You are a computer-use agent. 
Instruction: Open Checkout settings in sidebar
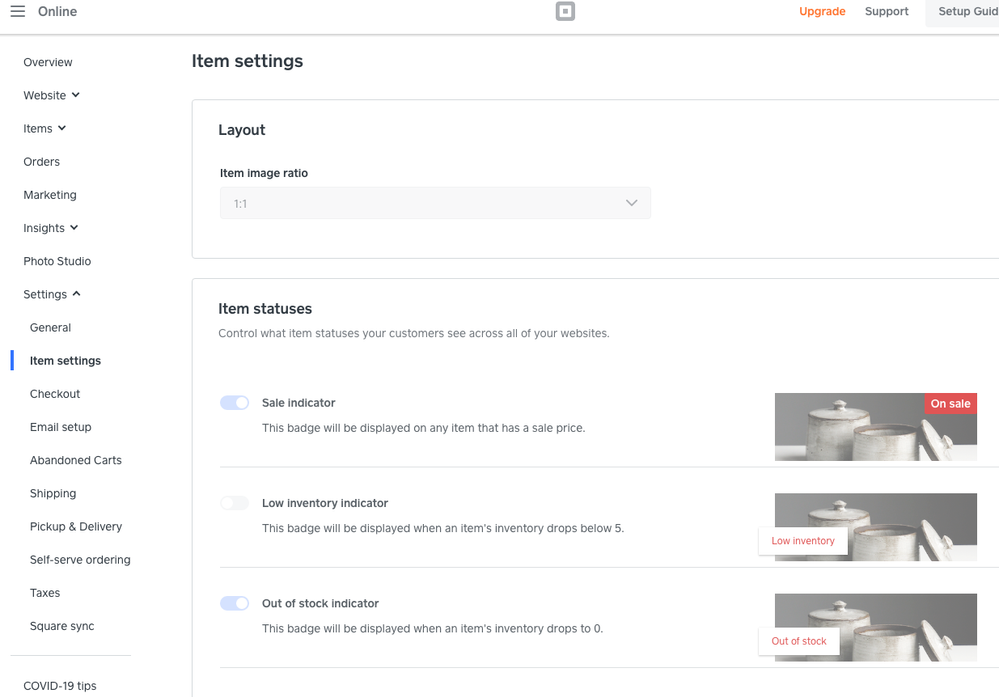[x=55, y=394]
